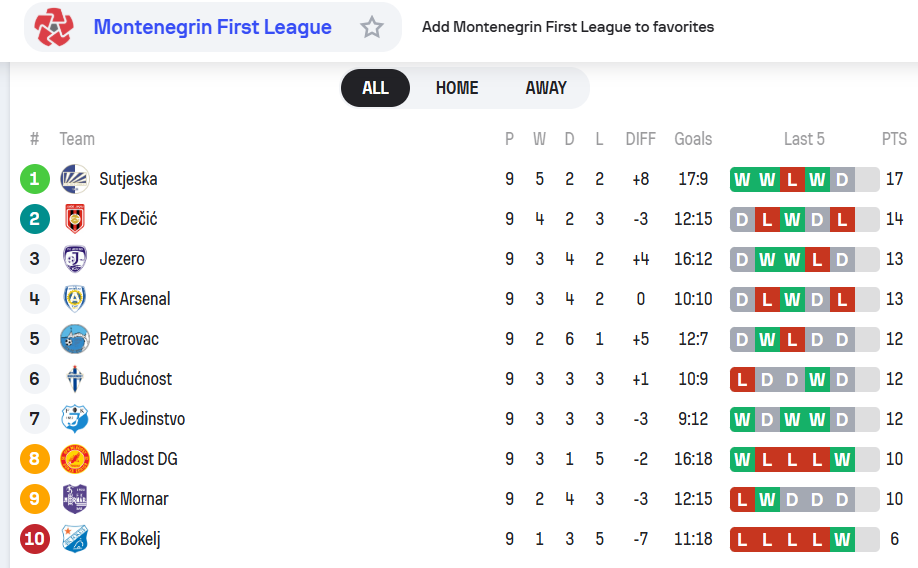The width and height of the screenshot is (918, 568).
Task: Click Sutjeska's red L result box
Action: pos(792,179)
